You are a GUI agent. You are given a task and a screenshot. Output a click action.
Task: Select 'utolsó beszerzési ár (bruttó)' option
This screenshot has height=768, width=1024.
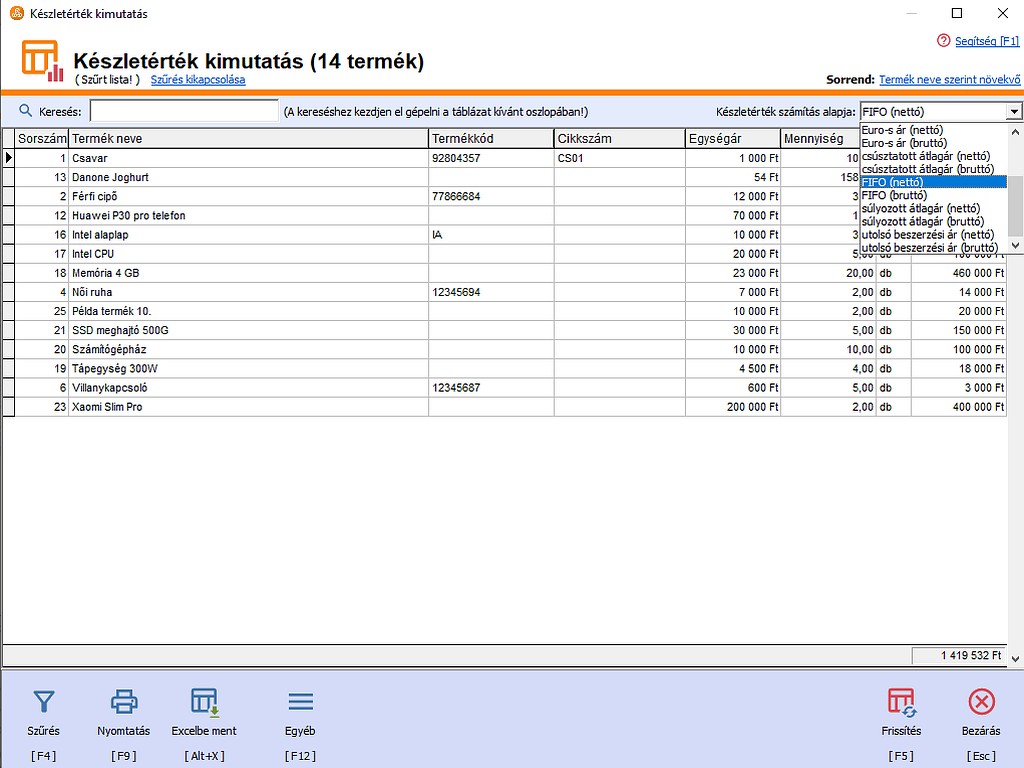[929, 247]
